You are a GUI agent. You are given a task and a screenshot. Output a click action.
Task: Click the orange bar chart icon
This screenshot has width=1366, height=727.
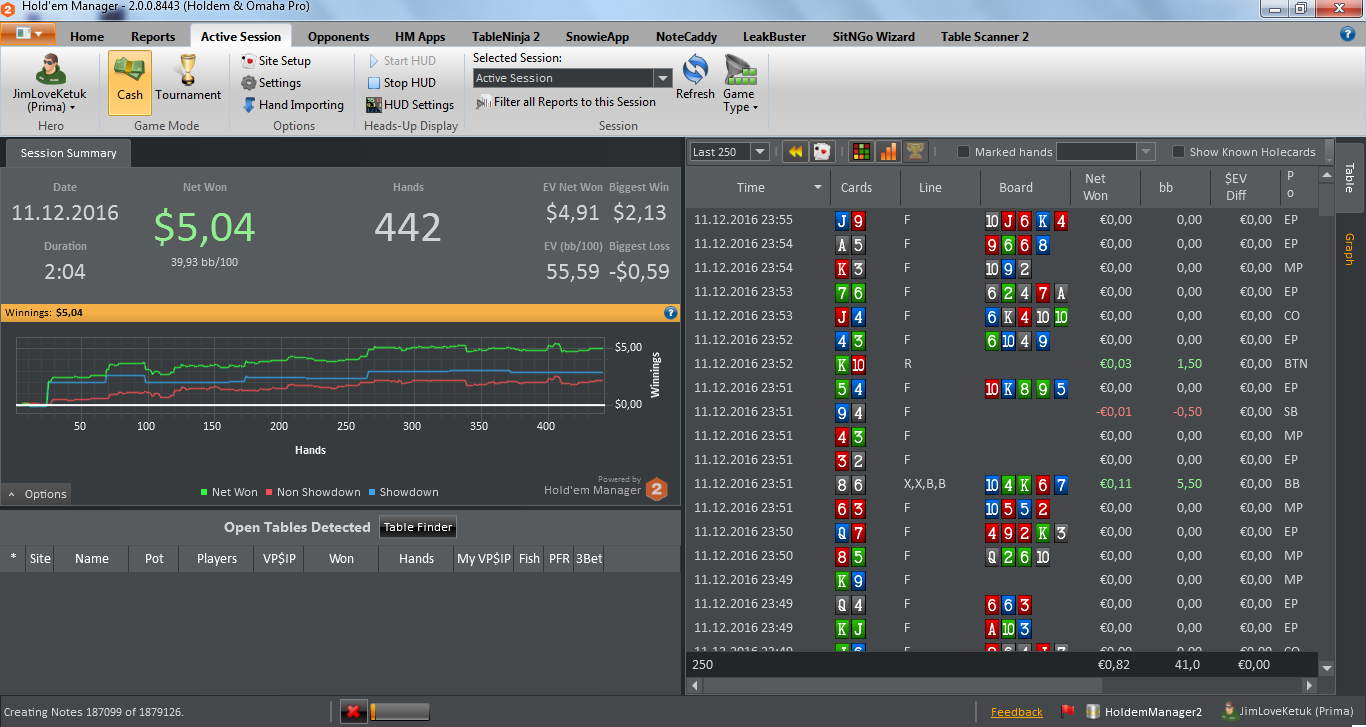point(888,152)
